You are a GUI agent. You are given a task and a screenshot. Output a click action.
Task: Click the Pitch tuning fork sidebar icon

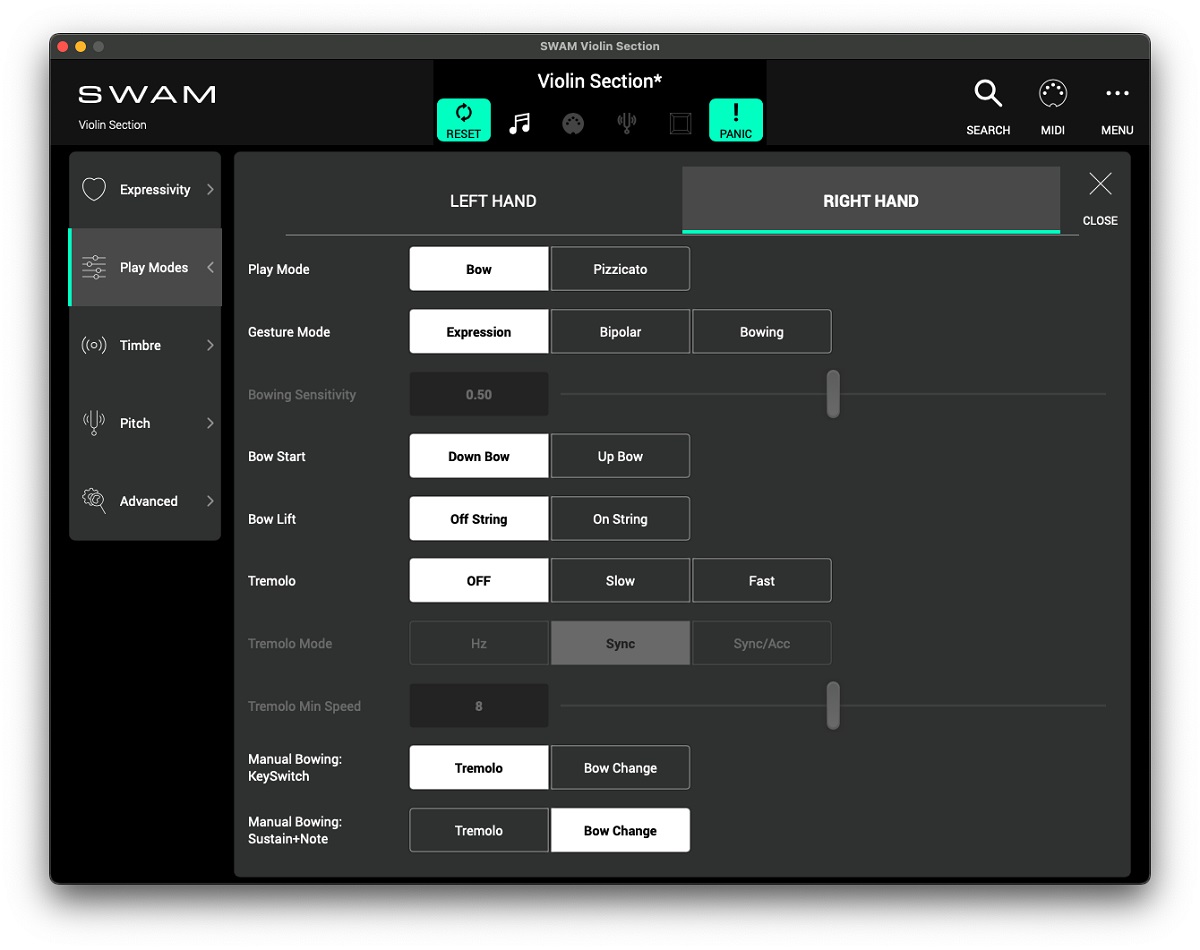[94, 423]
